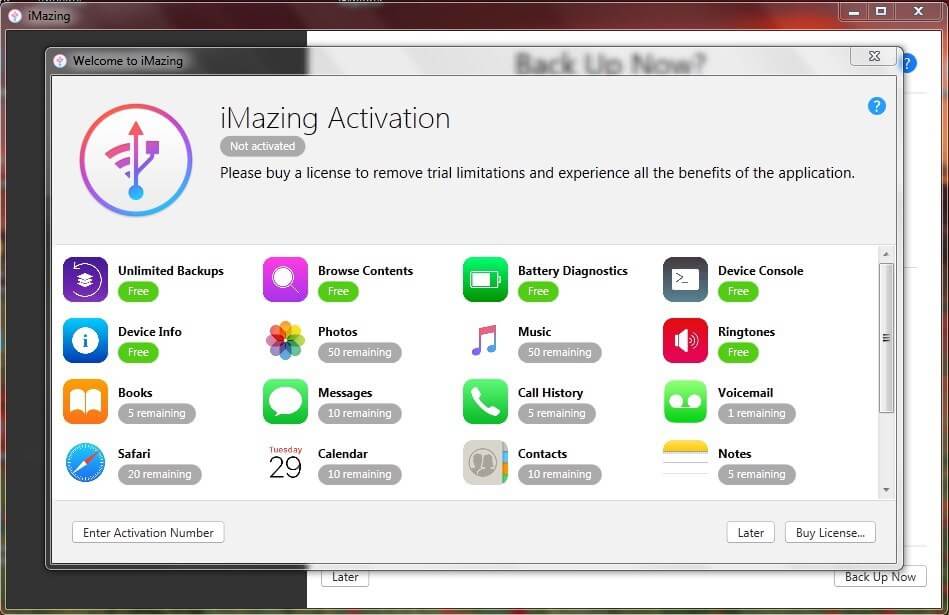This screenshot has width=949, height=615.
Task: Click the Buy License button
Action: pyautogui.click(x=829, y=533)
